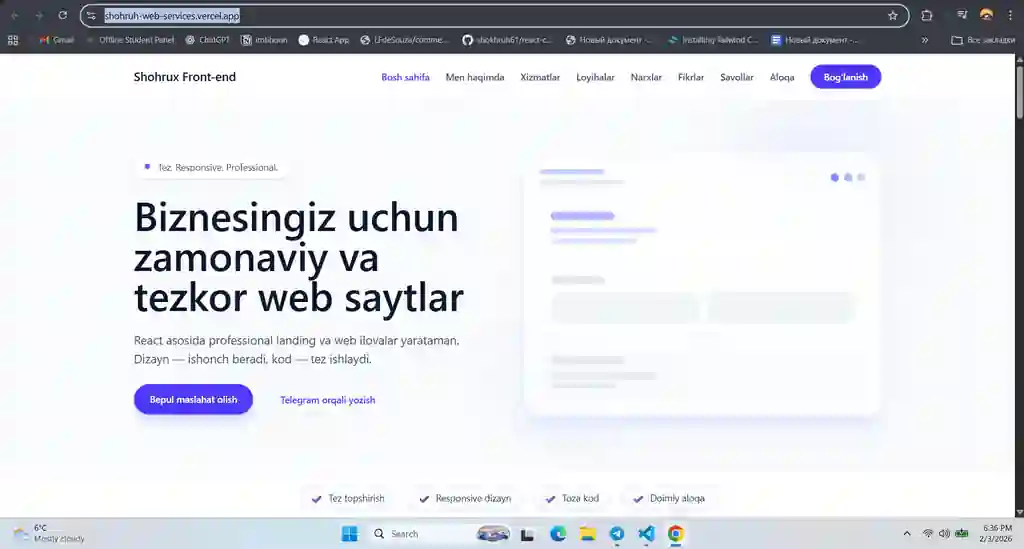
Task: Click the Tez. Responsive. Professional. badge
Action: coord(211,168)
